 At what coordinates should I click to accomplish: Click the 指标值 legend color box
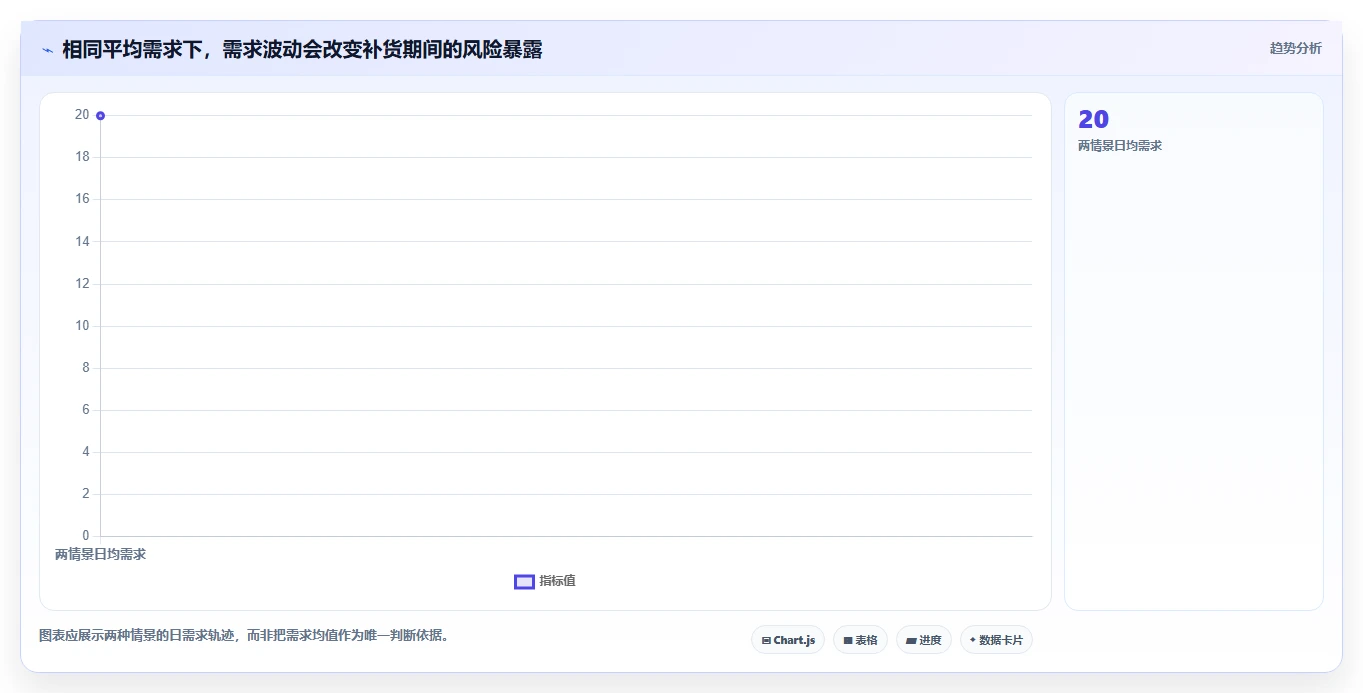[x=524, y=582]
